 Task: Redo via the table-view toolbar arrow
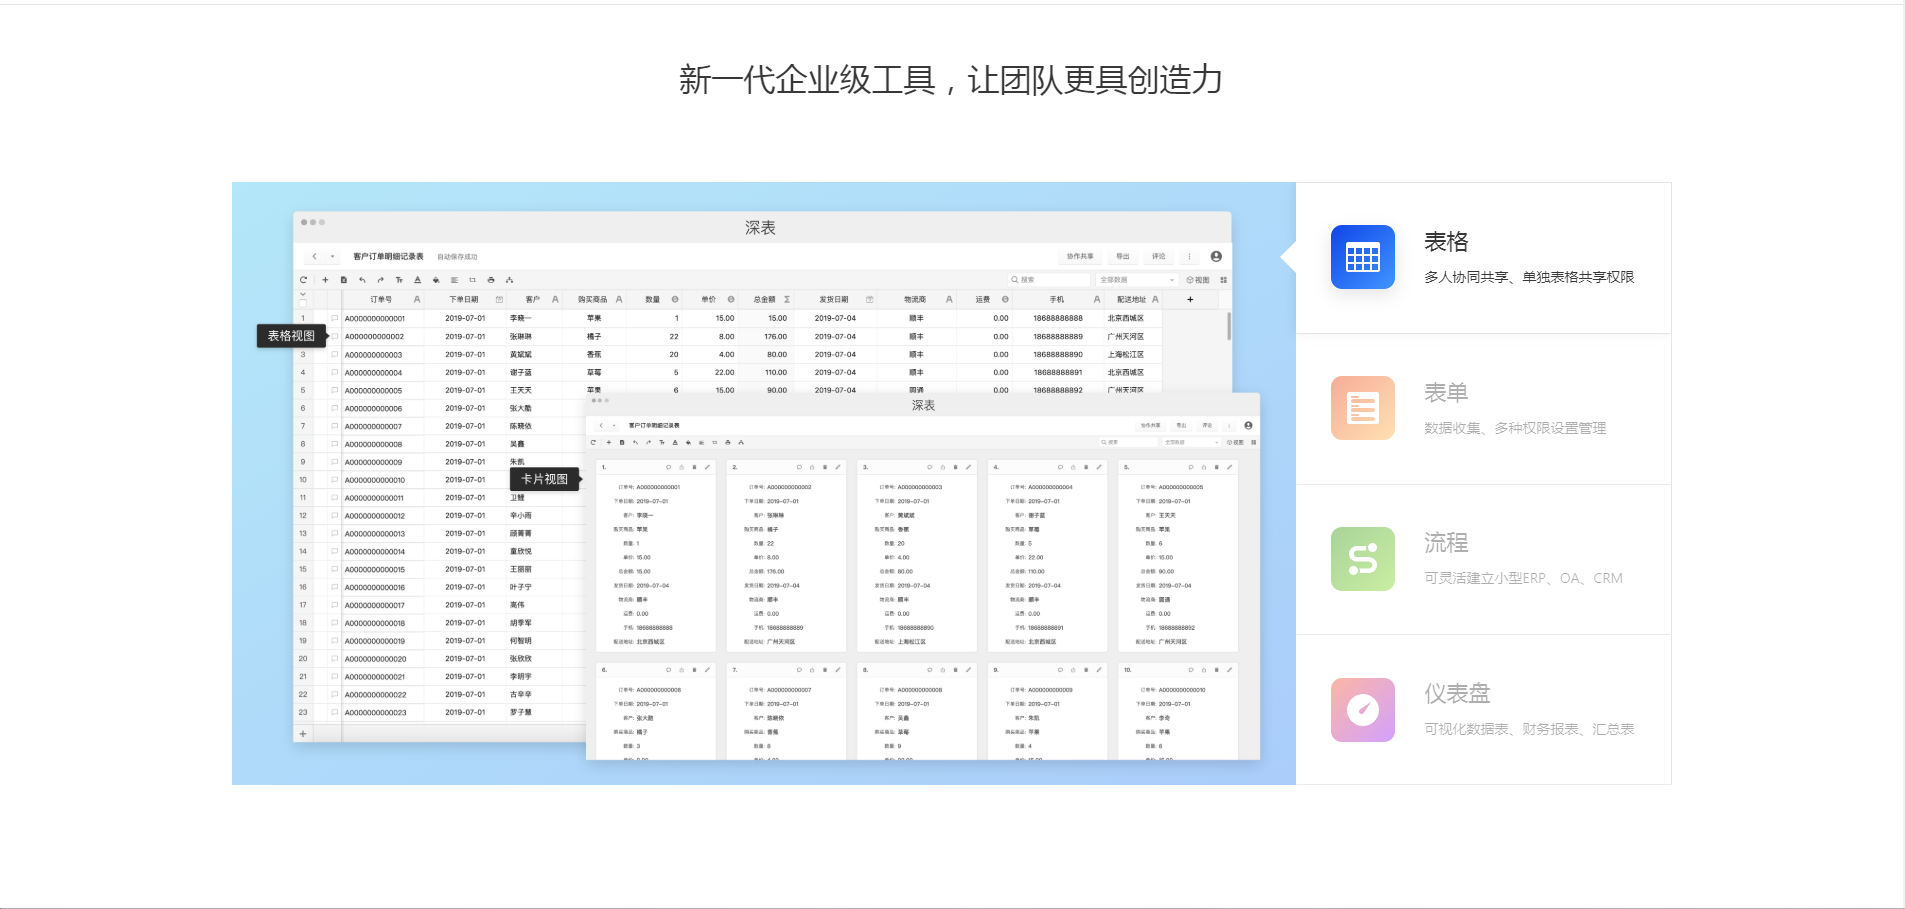pos(381,280)
